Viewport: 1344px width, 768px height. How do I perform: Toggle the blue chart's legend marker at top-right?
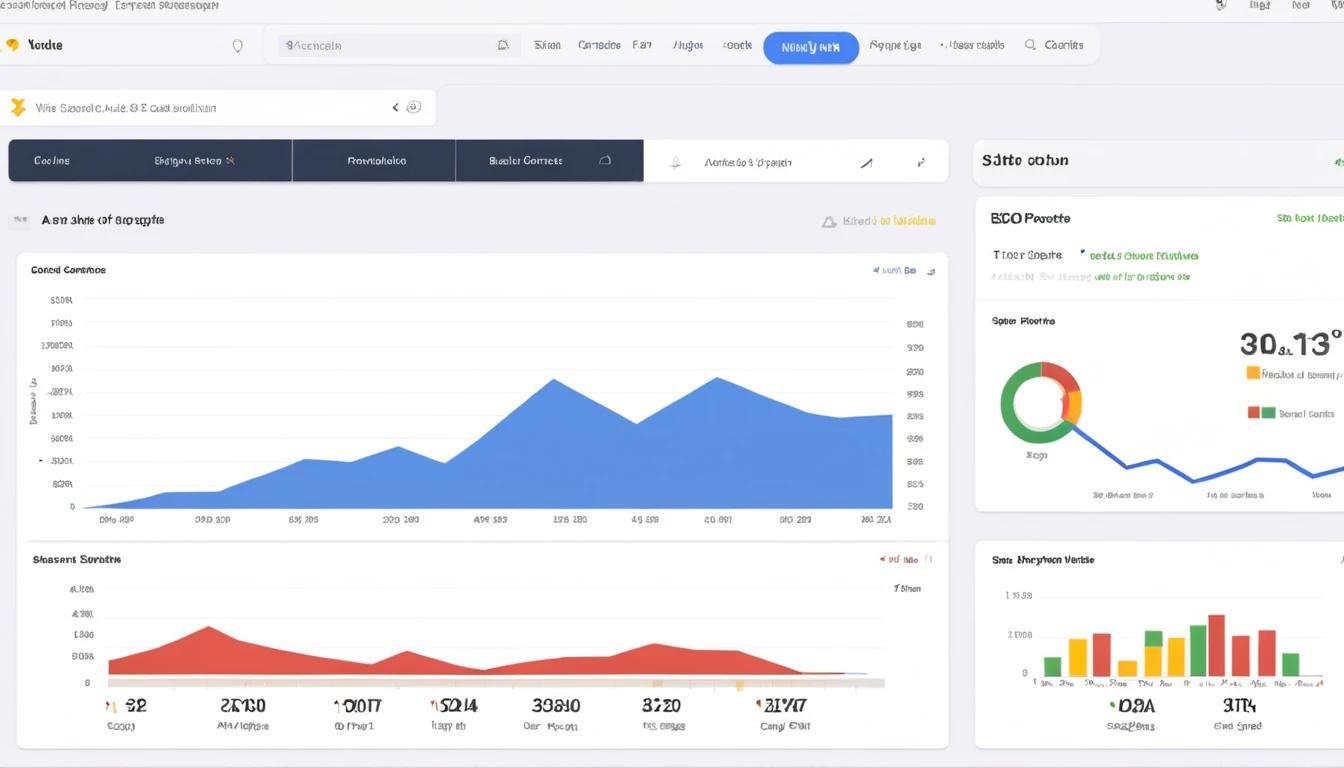click(x=877, y=270)
